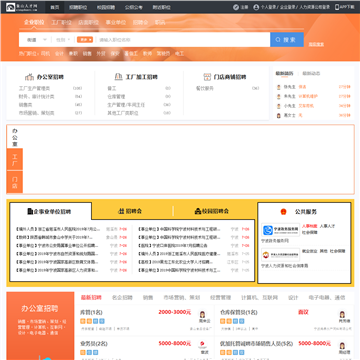Select the 计算机、互联网 job tab
This screenshot has width=360, height=360.
point(259,298)
